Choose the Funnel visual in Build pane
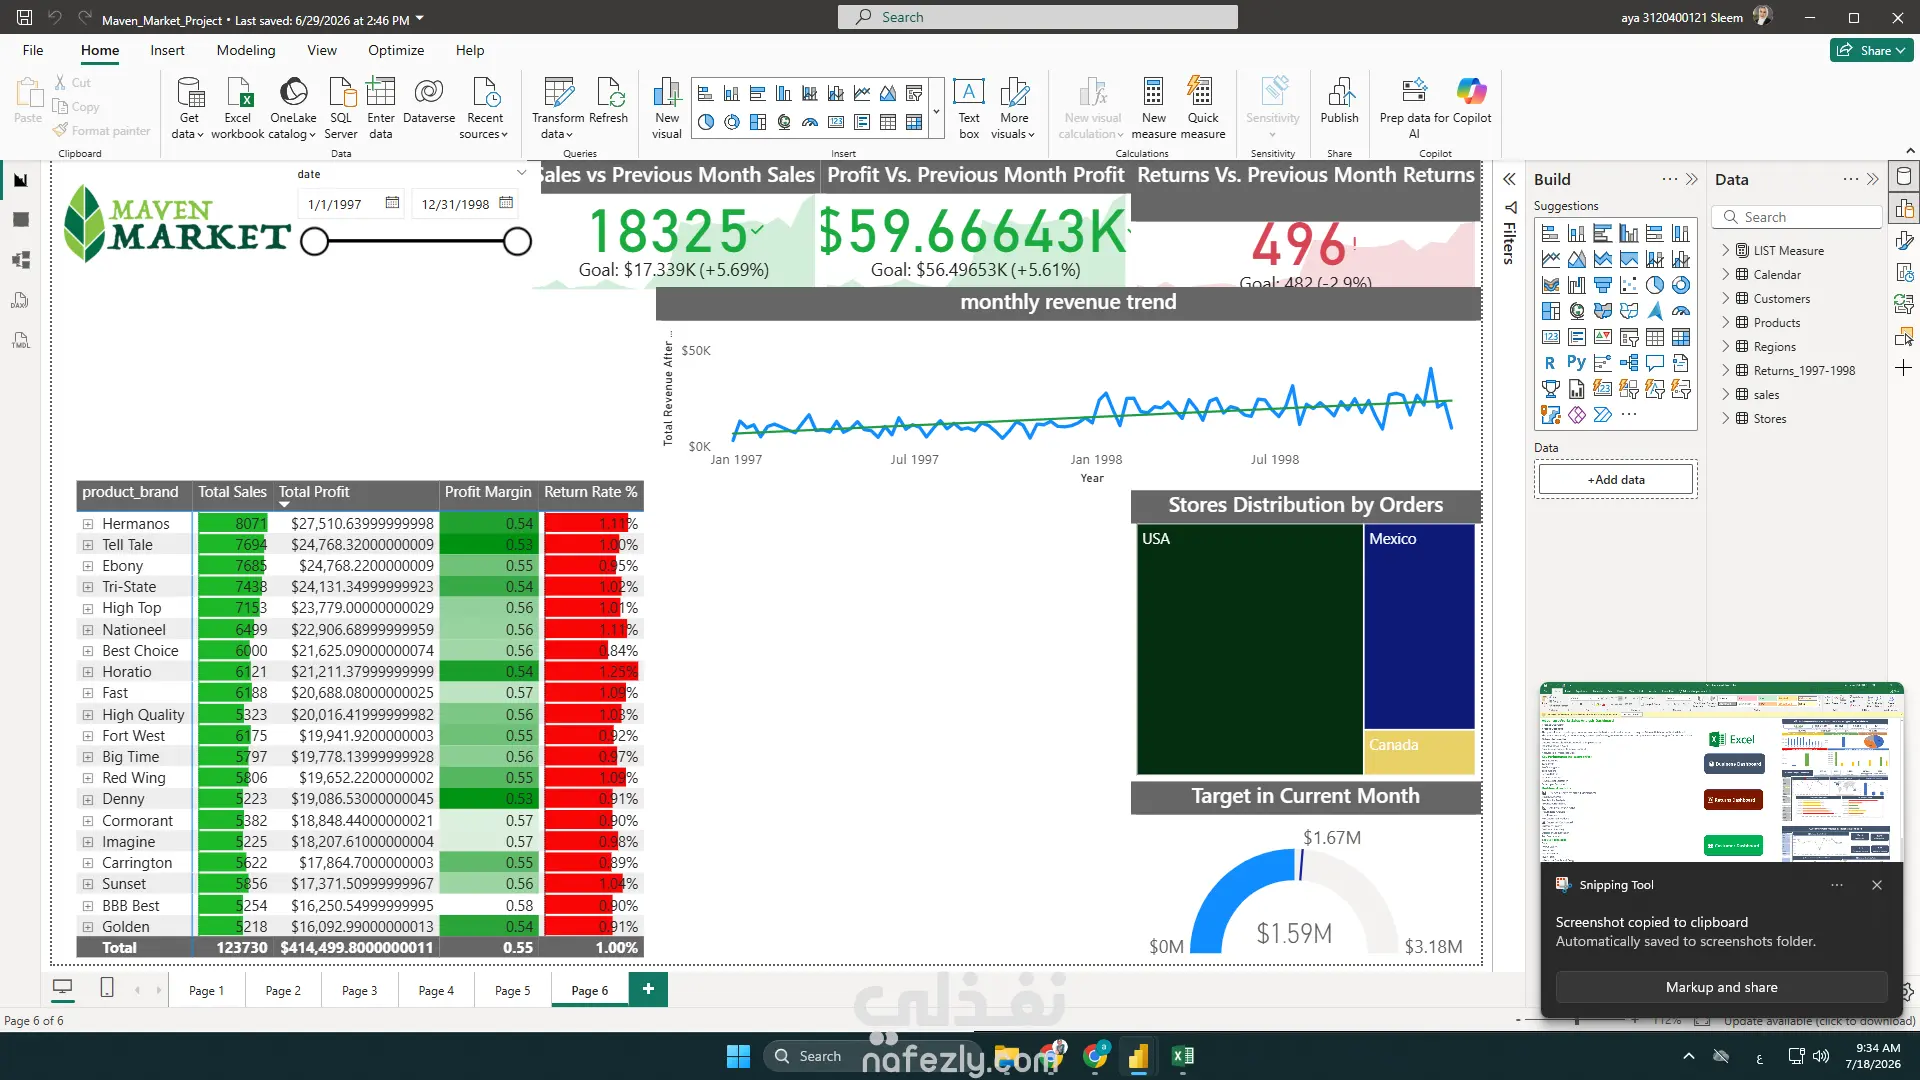This screenshot has width=1920, height=1080. [x=1603, y=285]
